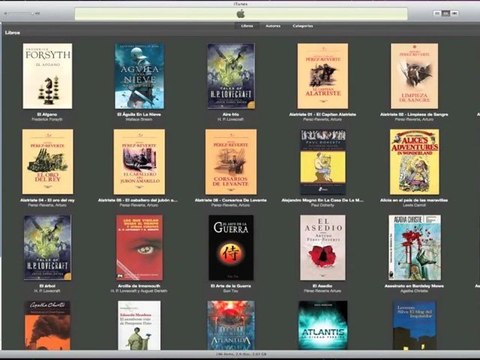Image resolution: width=480 pixels, height=360 pixels.
Task: Click 'Alicia en el país de las maravillas' title
Action: [x=414, y=200]
